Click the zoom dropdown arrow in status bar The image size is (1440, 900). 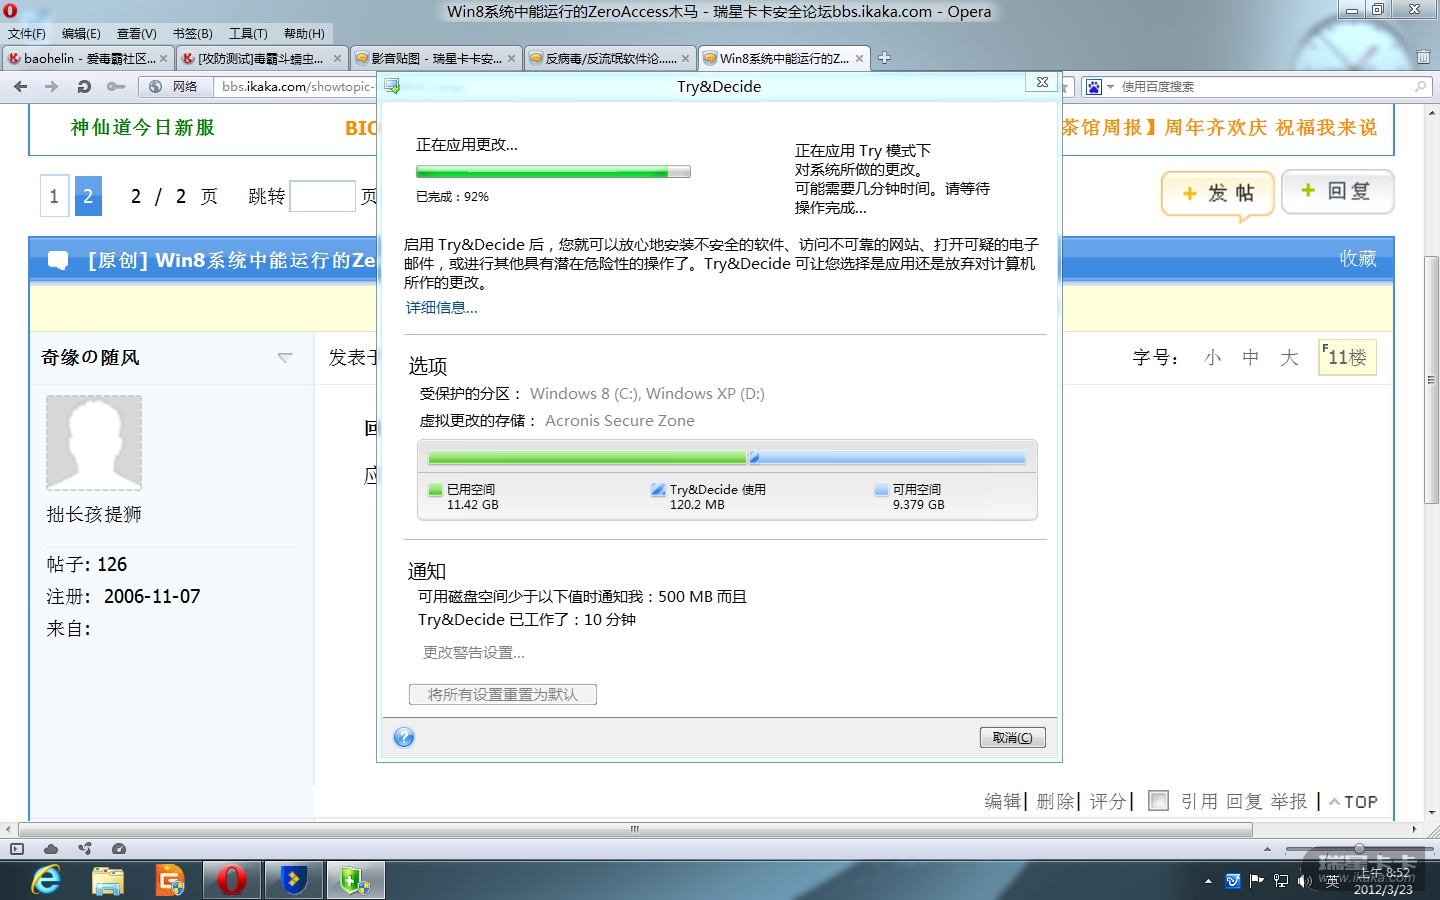[x=1268, y=849]
